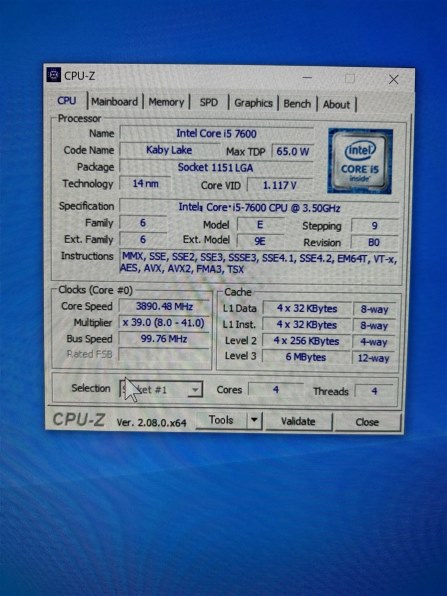Click the instructions list starting with MMX
Viewport: 447px width, 596px height.
(x=259, y=263)
